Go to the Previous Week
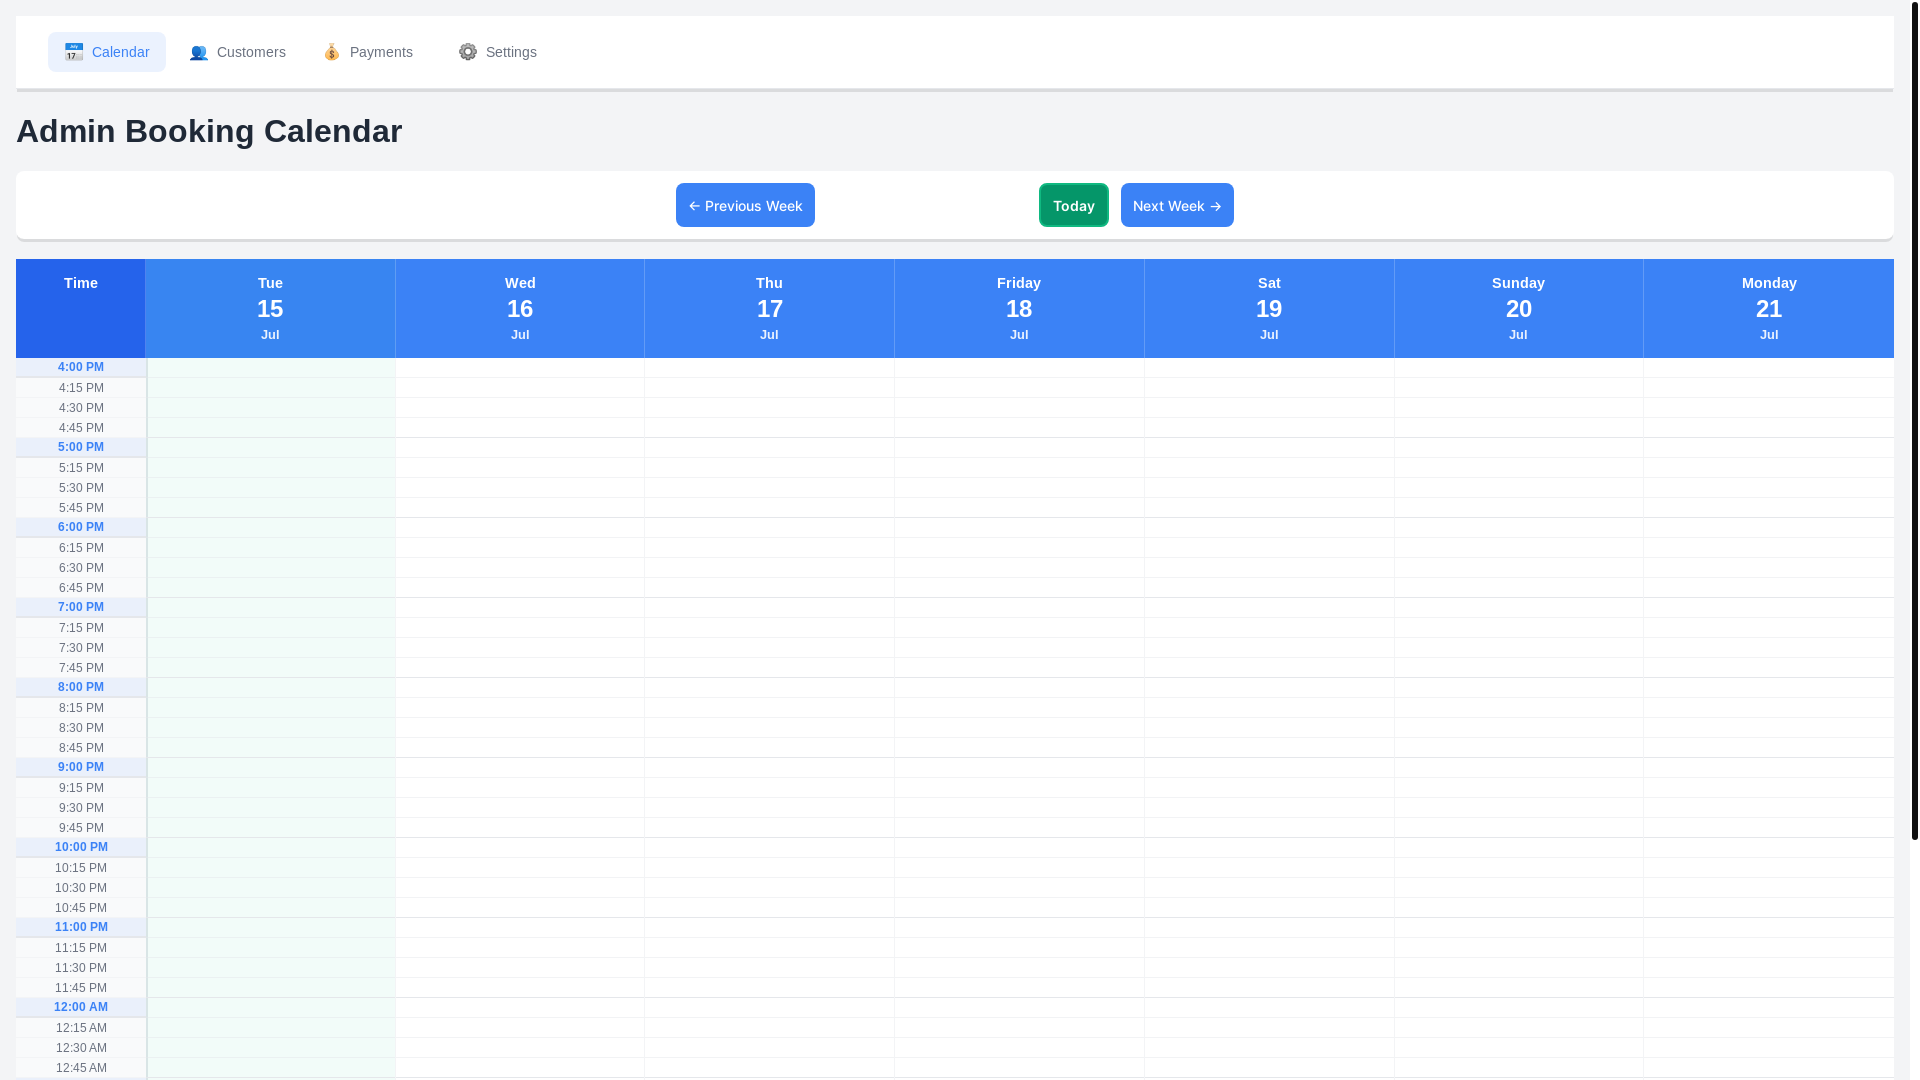Image resolution: width=1920 pixels, height=1080 pixels. [x=745, y=205]
